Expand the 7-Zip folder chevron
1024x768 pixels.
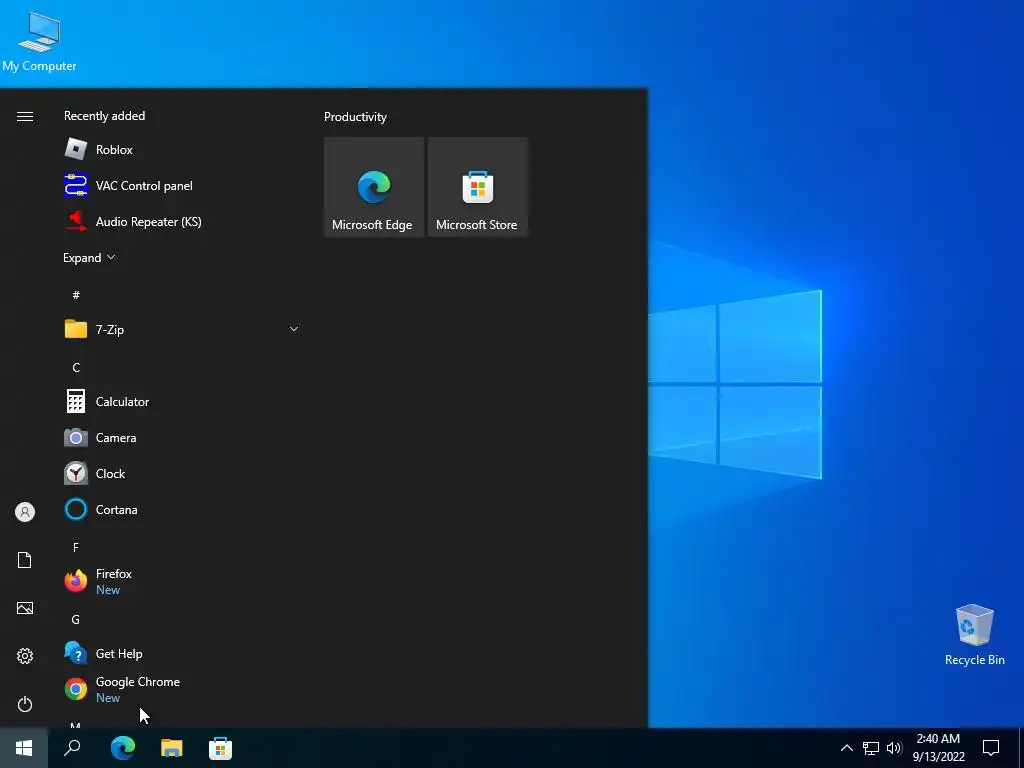tap(294, 329)
